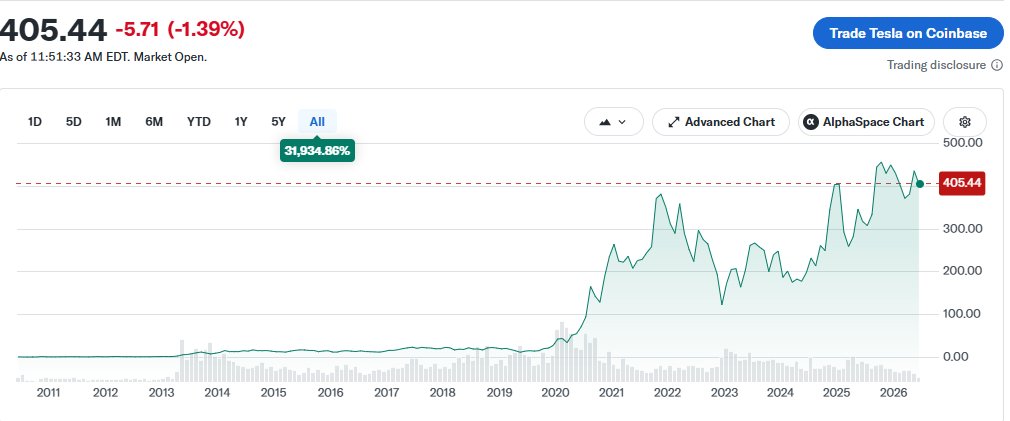
Task: Click the 2018 label on the time axis
Action: tap(443, 393)
